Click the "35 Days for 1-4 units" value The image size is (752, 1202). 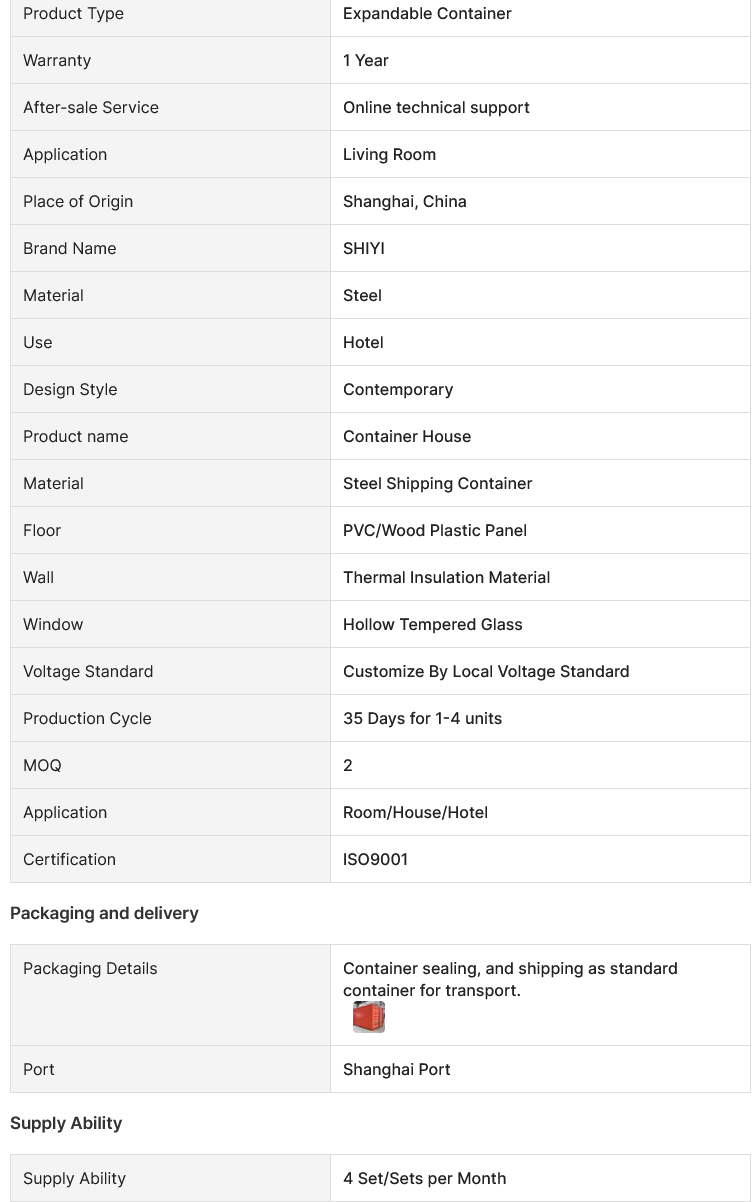[422, 719]
